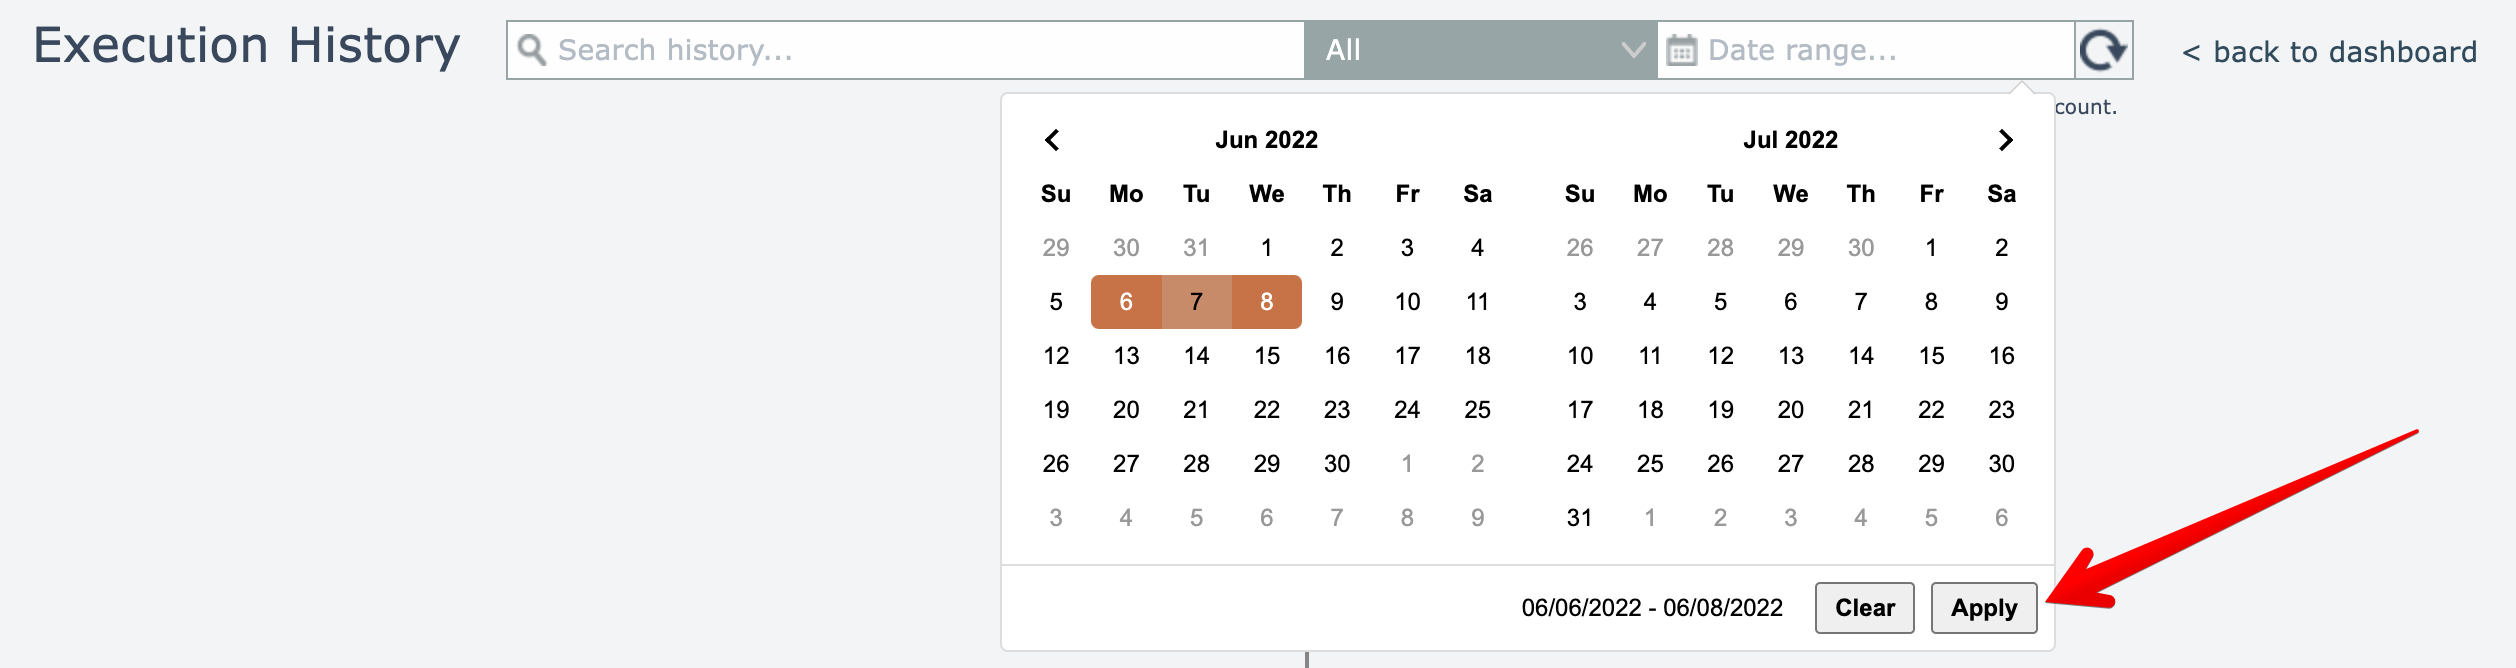Viewport: 2516px width, 668px height.
Task: Click the Date range input field
Action: pos(1880,50)
